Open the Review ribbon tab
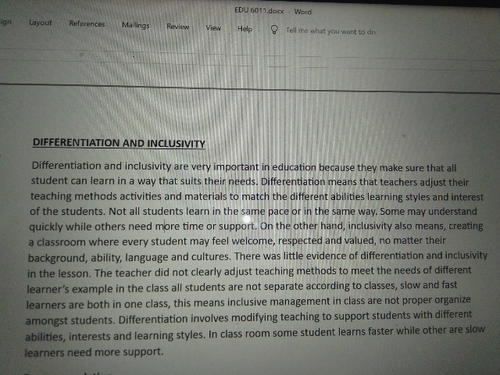Viewport: 500px width, 375px height. [178, 27]
